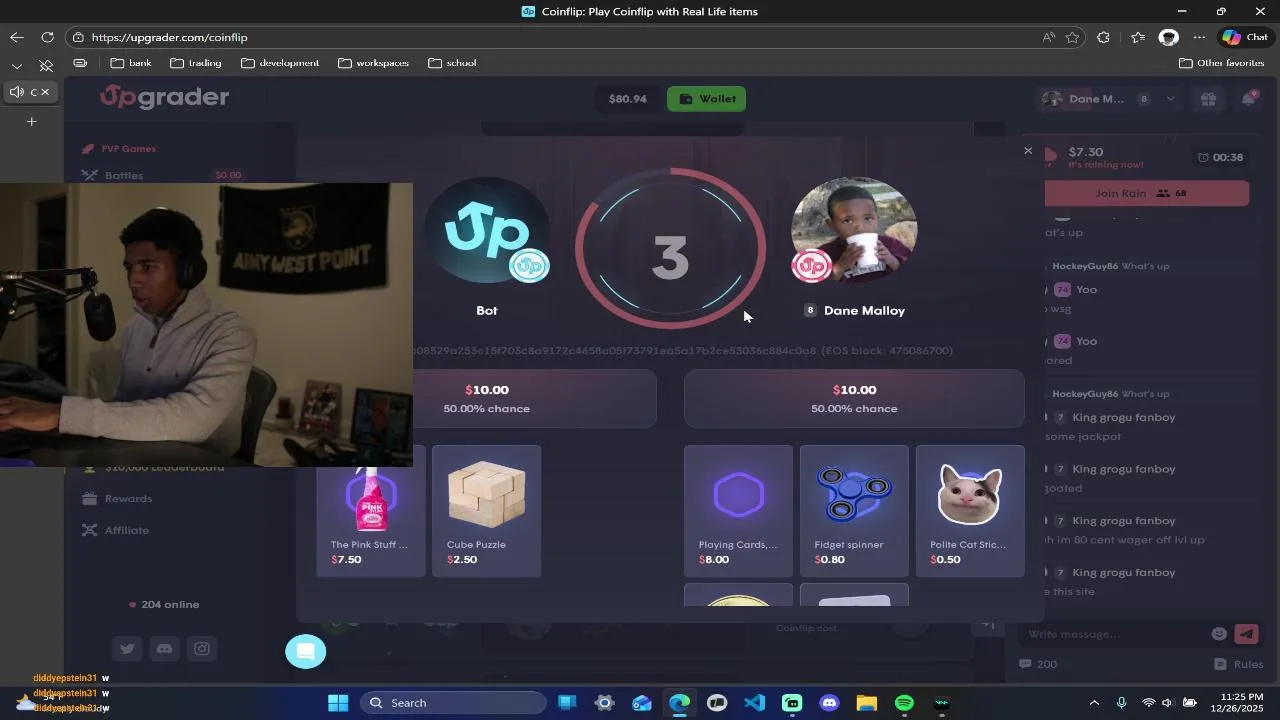
Task: Refresh the page in the browser
Action: (47, 37)
